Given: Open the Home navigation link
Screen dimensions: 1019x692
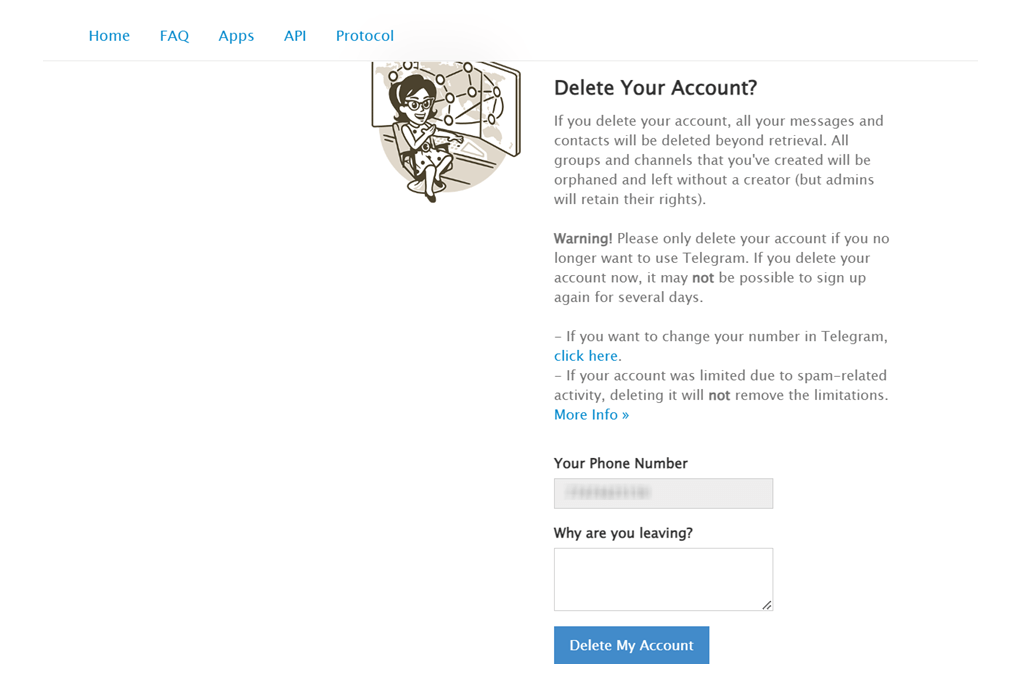Looking at the screenshot, I should (109, 36).
